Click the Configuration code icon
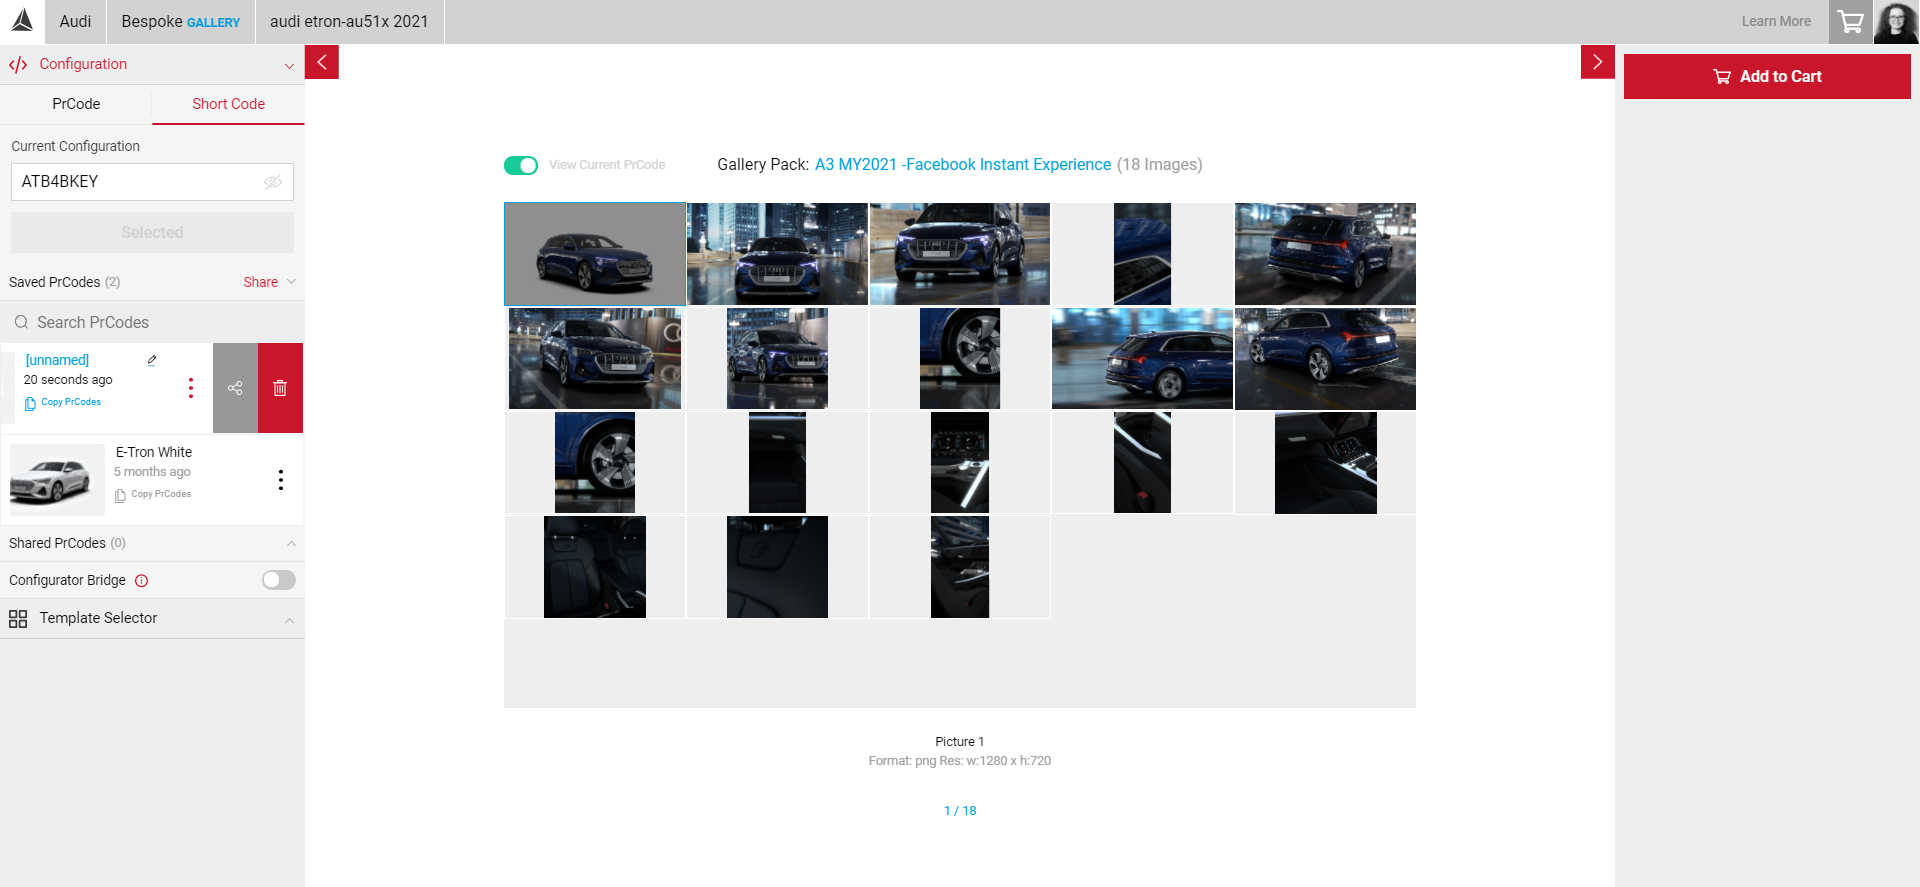Screen dimensions: 1920x887 [x=18, y=65]
